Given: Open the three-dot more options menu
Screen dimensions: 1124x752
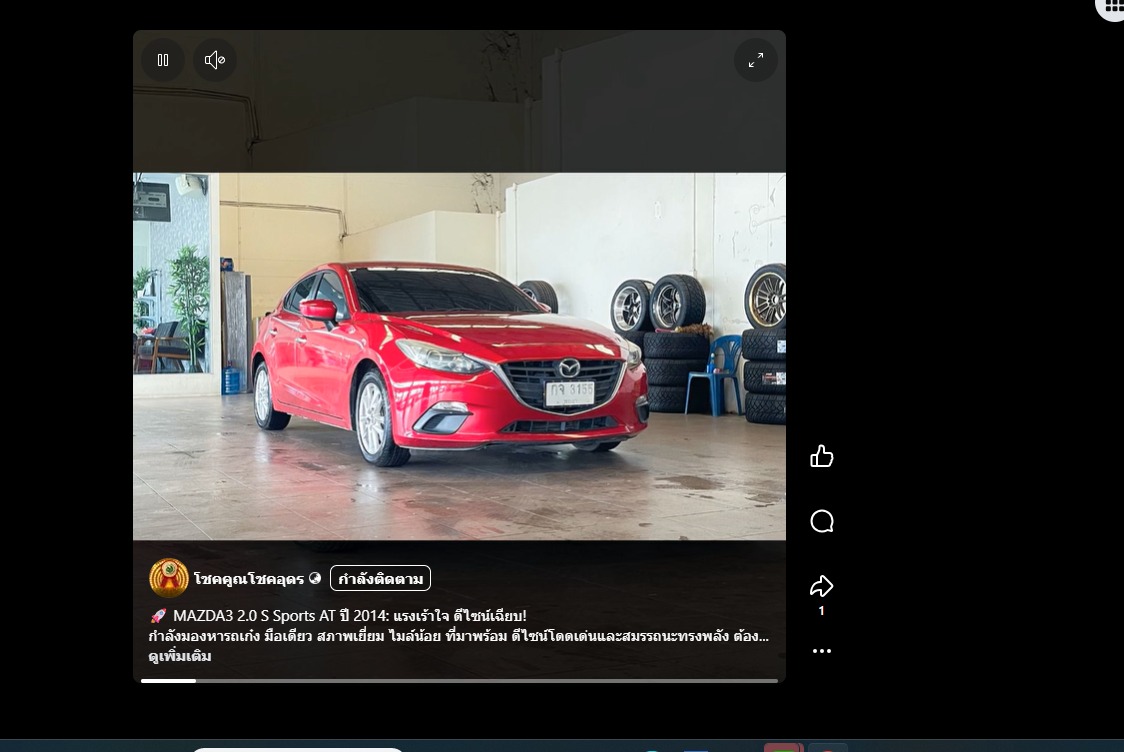Looking at the screenshot, I should click(822, 651).
